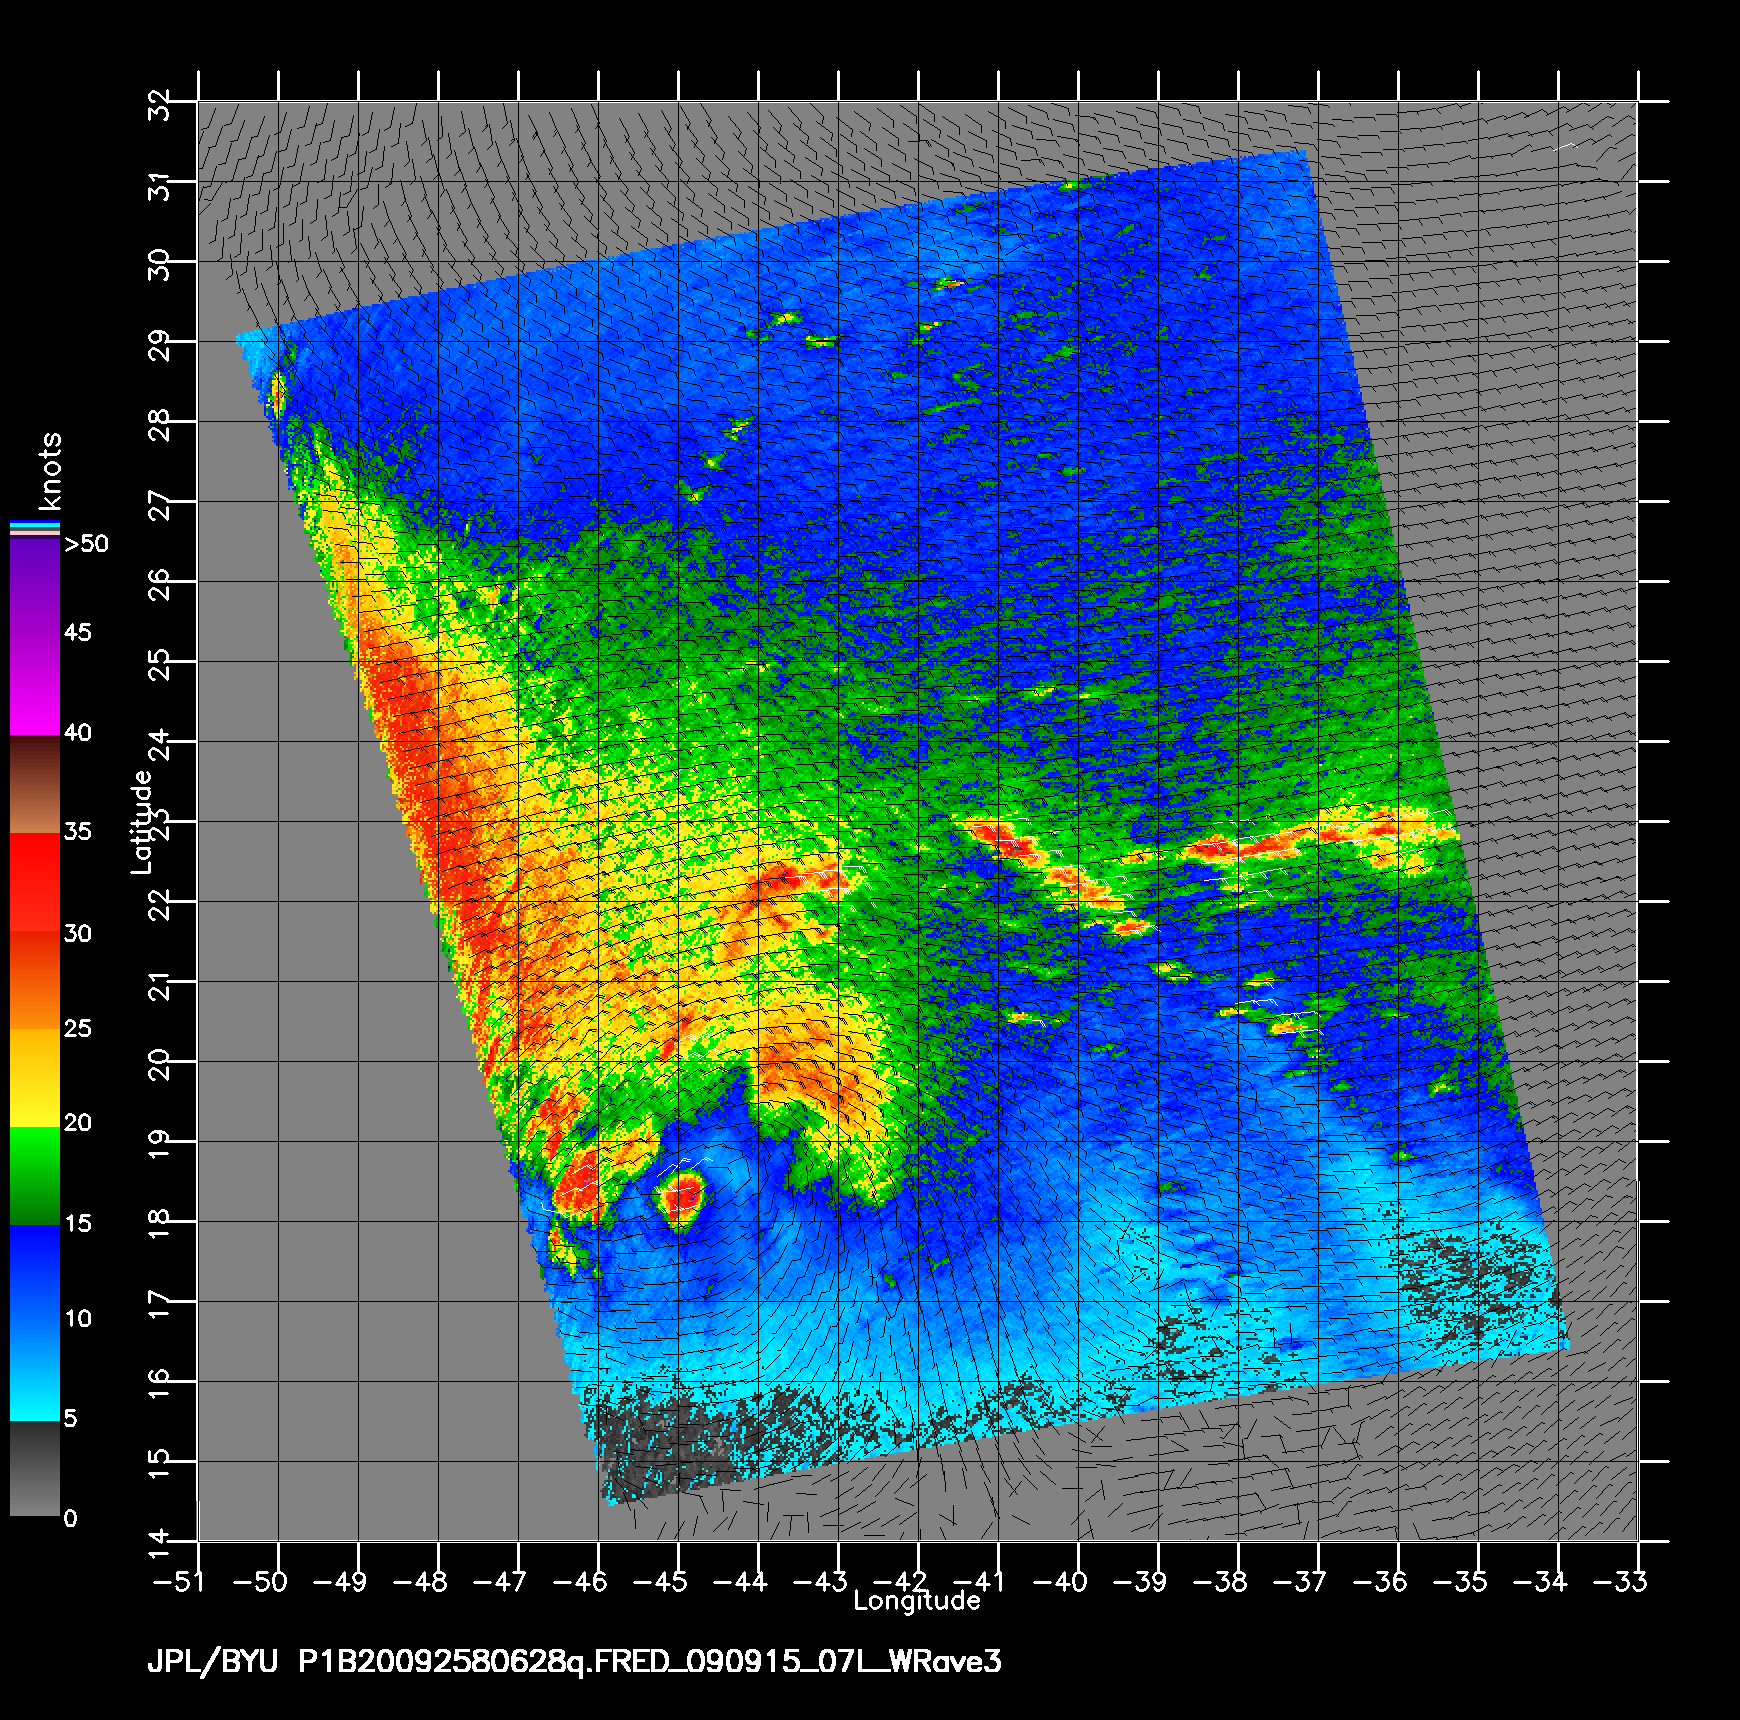
Task: Click the longitude tick label '-36'
Action: (1380, 1581)
